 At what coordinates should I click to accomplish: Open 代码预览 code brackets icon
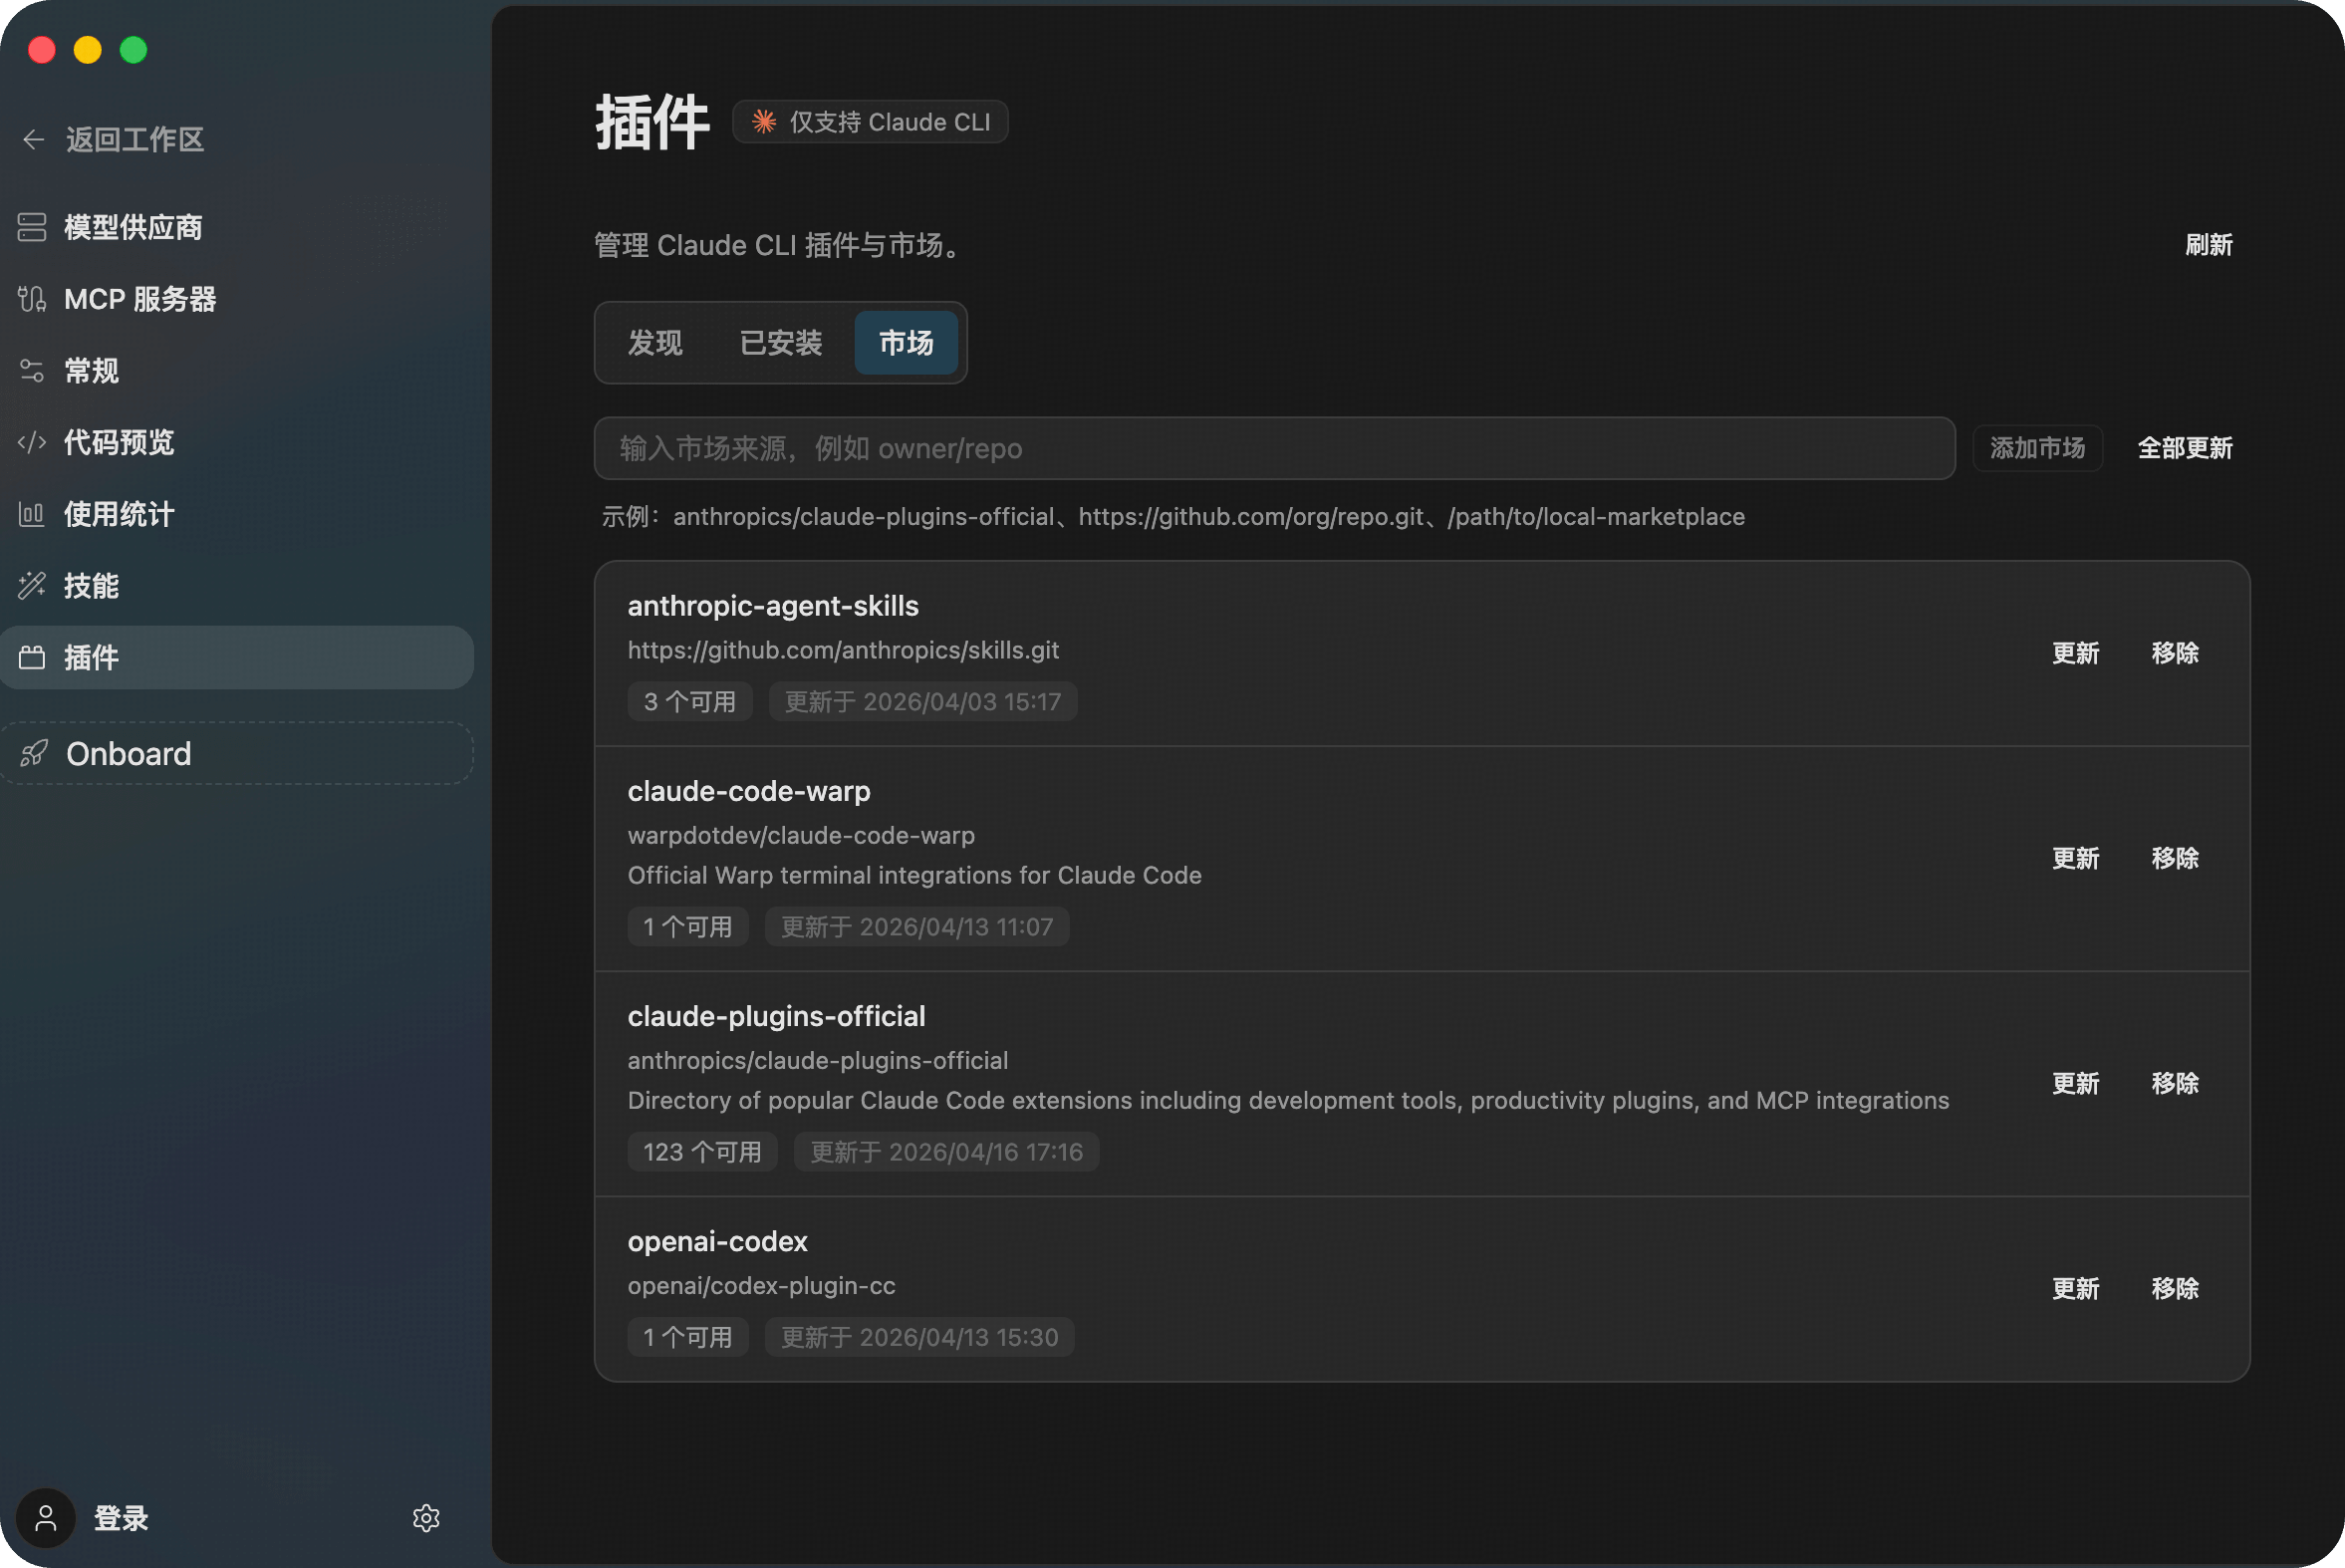coord(32,442)
